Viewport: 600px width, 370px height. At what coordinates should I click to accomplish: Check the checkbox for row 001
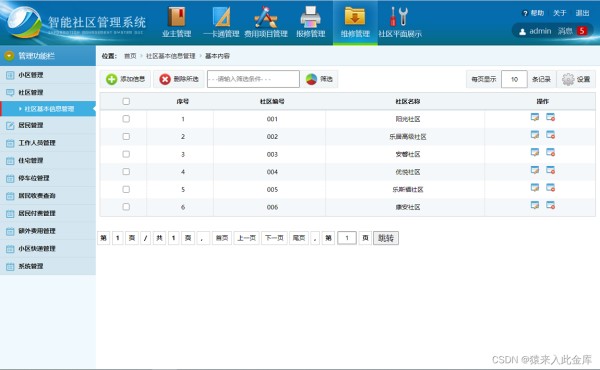126,119
